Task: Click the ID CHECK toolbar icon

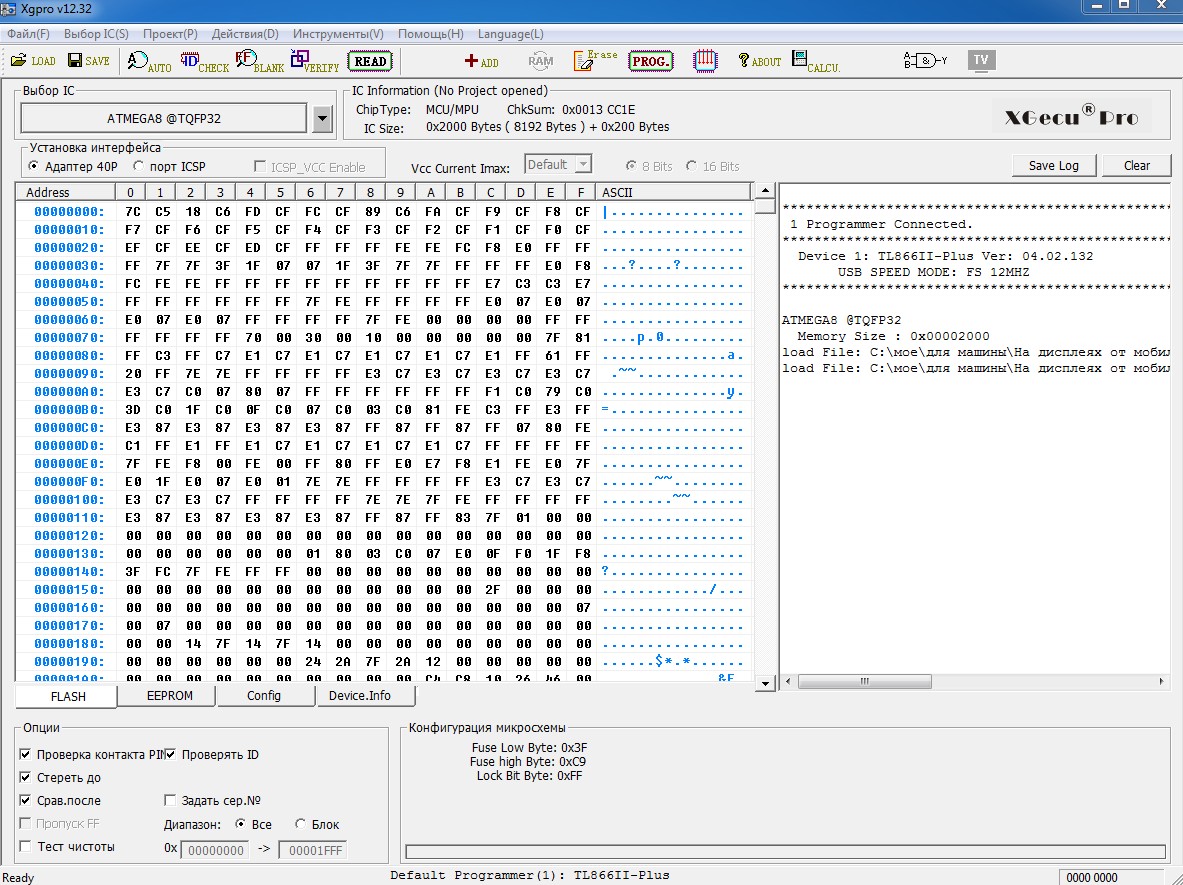Action: click(204, 62)
